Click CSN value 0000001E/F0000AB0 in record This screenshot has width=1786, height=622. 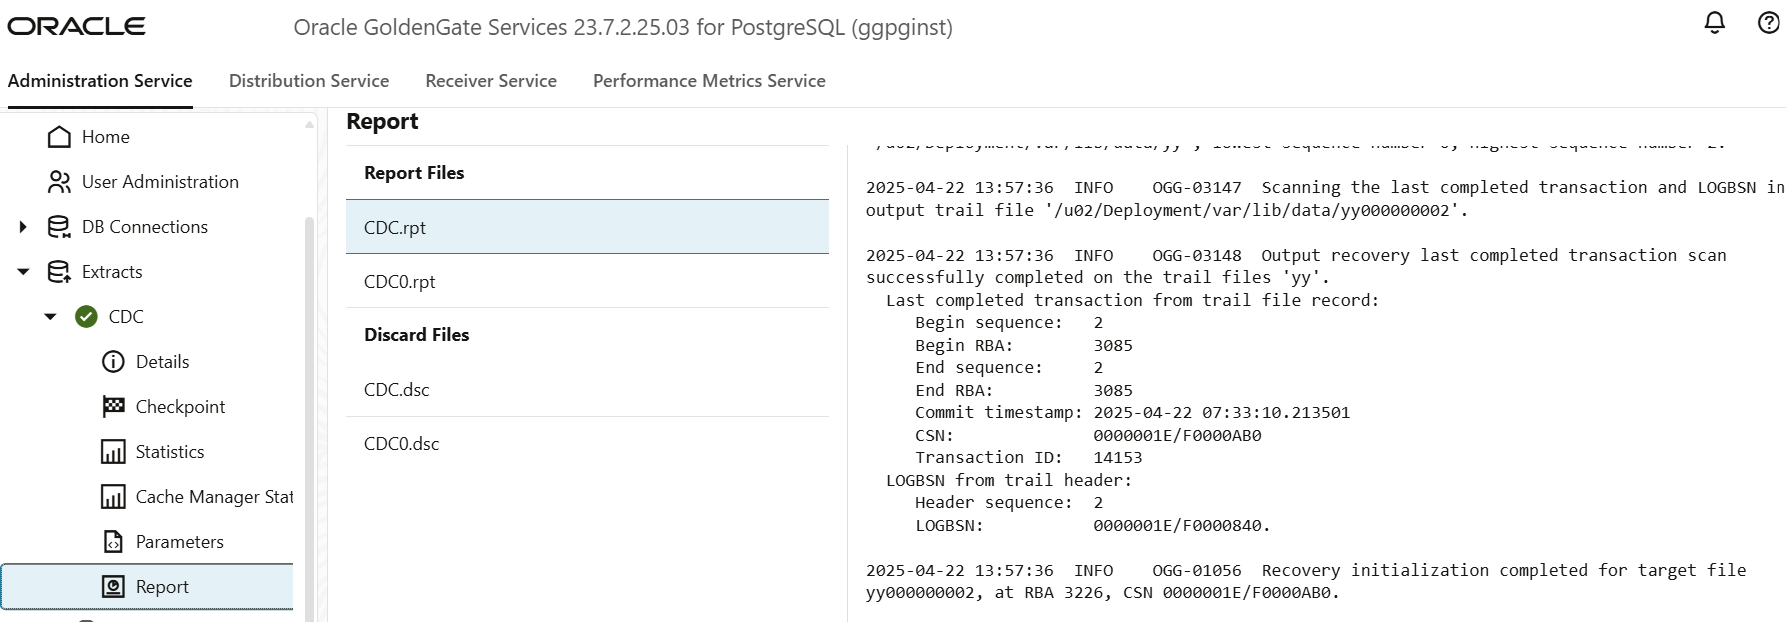click(x=1177, y=435)
